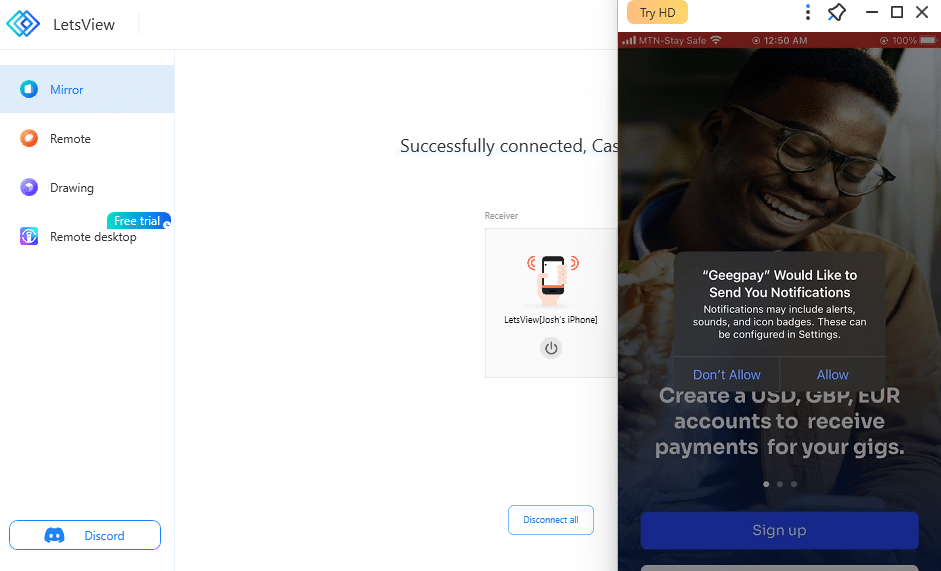Select the second onboarding page dot

[780, 484]
